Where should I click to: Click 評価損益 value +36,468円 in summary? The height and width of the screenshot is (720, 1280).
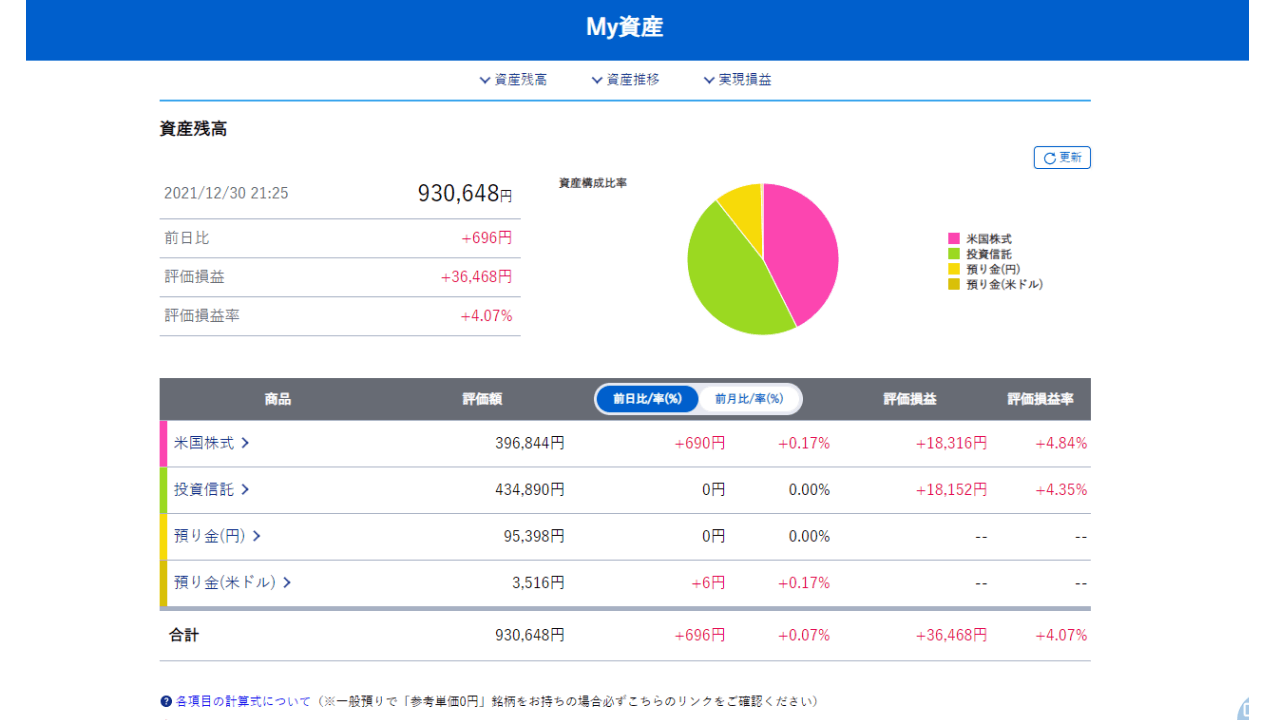tap(476, 277)
